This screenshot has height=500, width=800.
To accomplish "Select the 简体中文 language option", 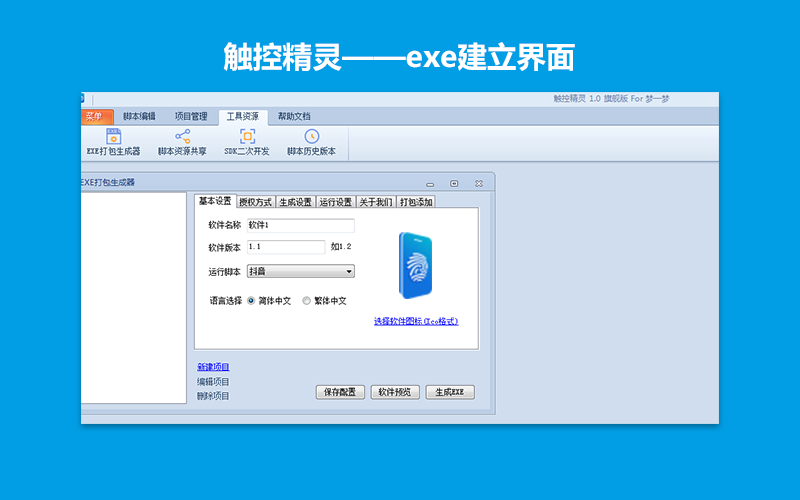I will pos(251,301).
